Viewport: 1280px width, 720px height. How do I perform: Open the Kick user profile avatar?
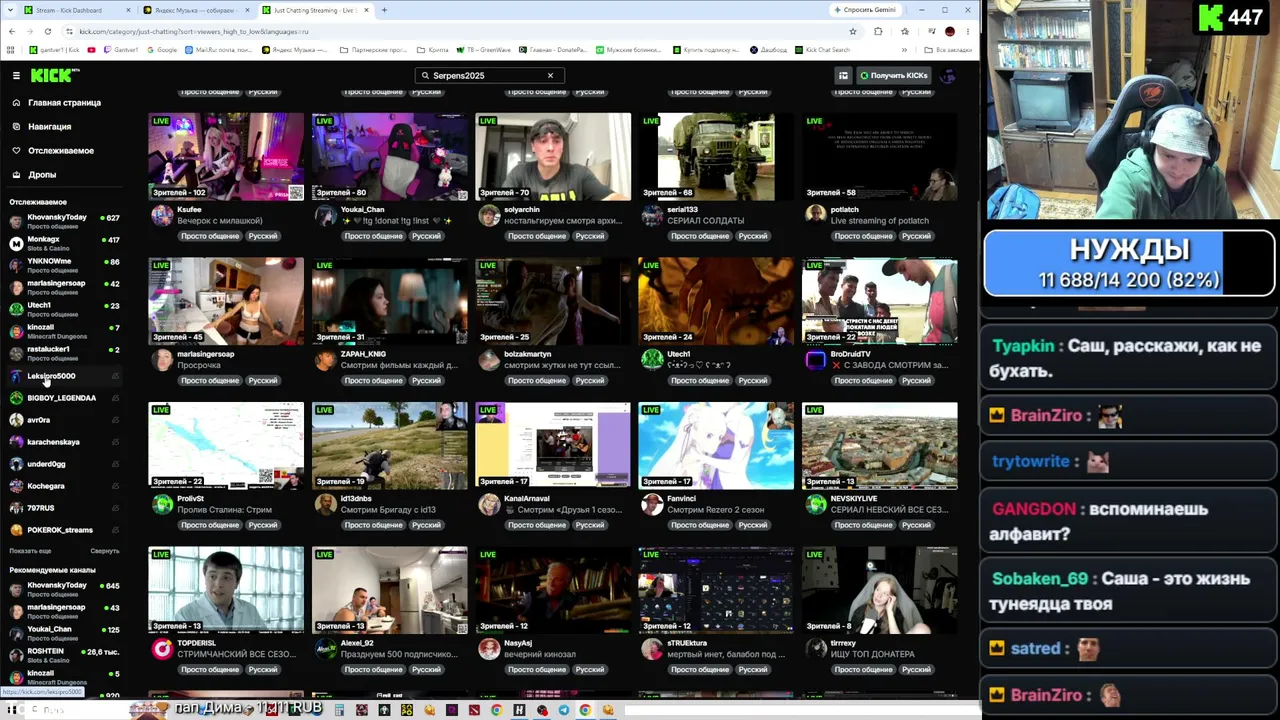click(948, 76)
